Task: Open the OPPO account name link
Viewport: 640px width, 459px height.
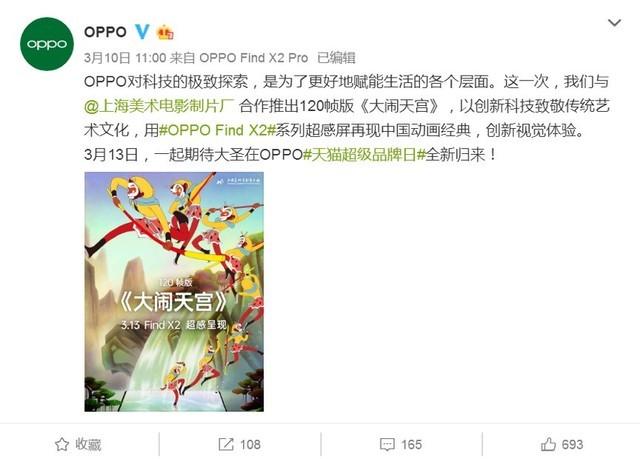Action: coord(105,32)
